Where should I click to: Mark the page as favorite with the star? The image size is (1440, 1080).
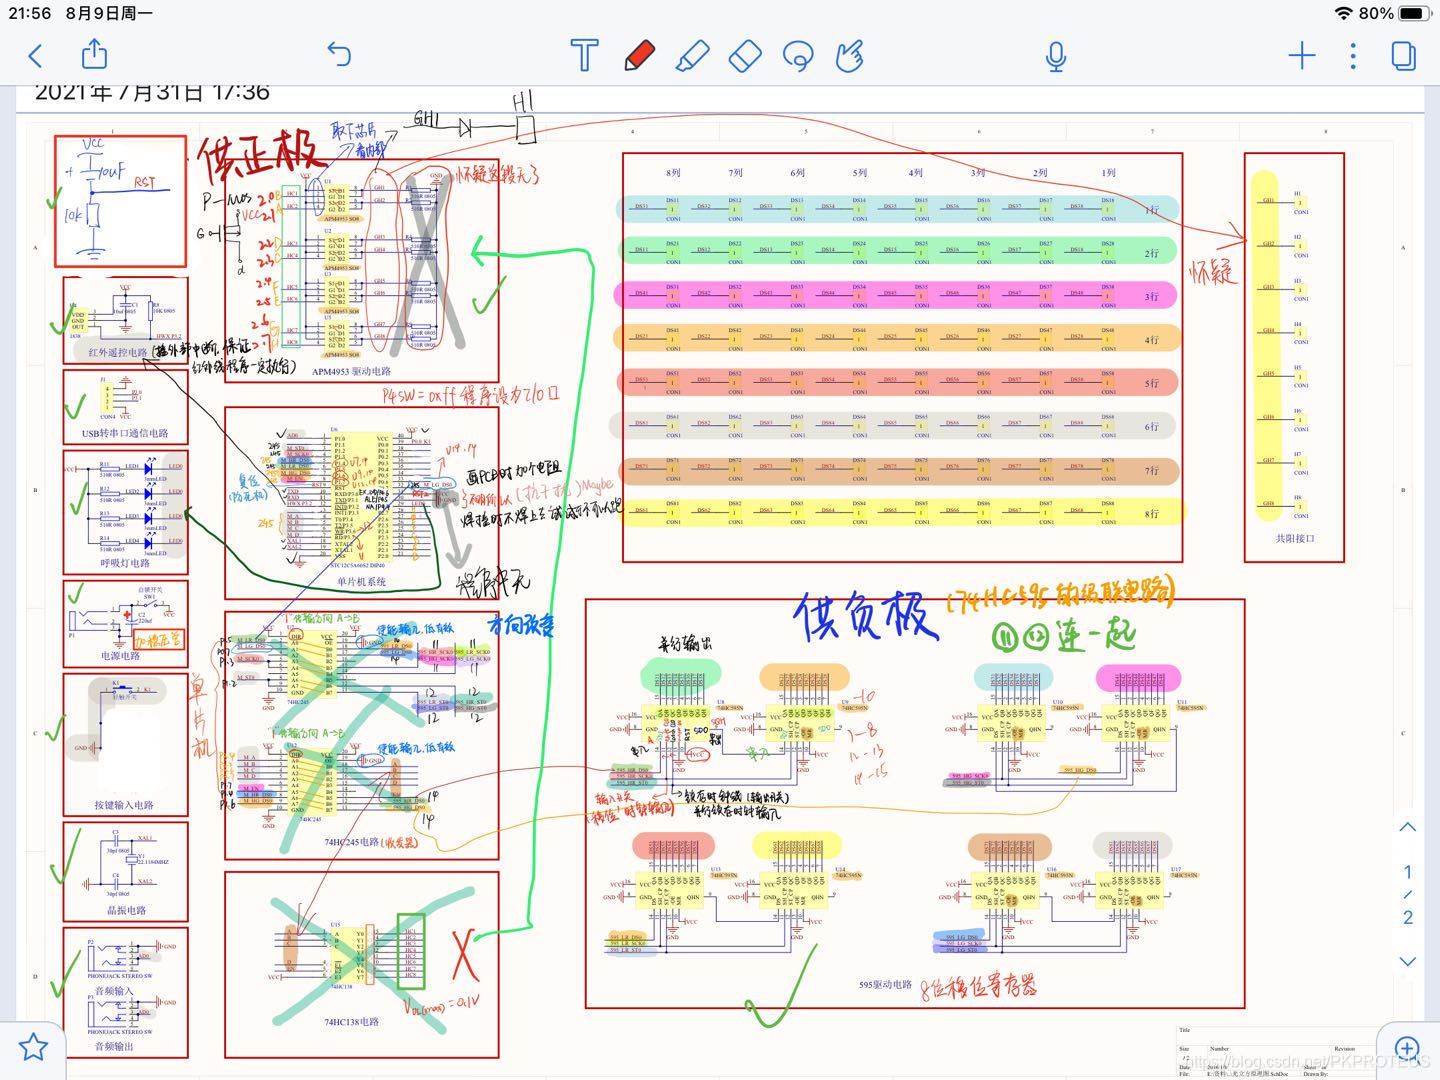33,1047
